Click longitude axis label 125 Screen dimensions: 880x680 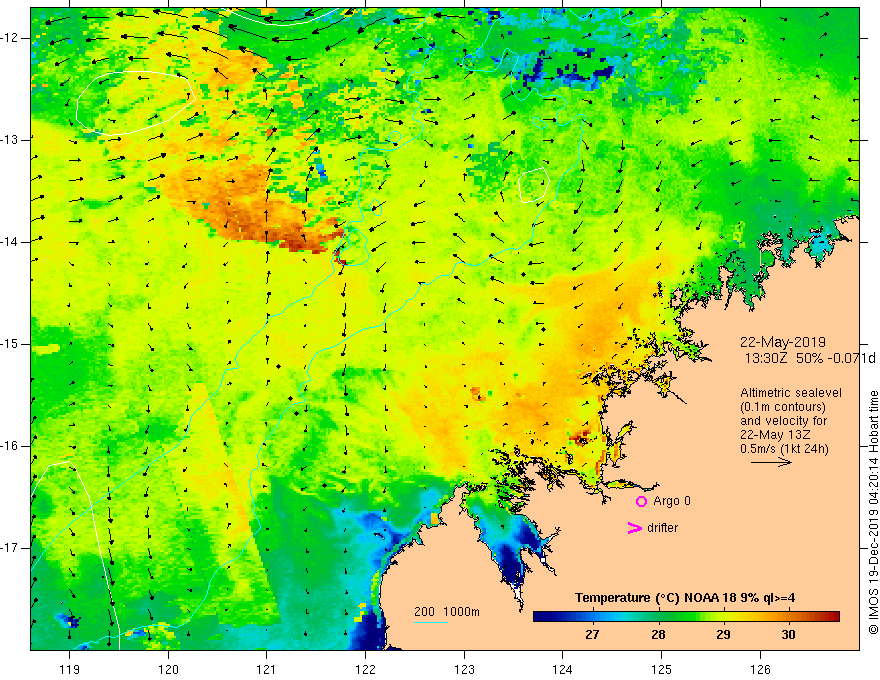[x=662, y=669]
